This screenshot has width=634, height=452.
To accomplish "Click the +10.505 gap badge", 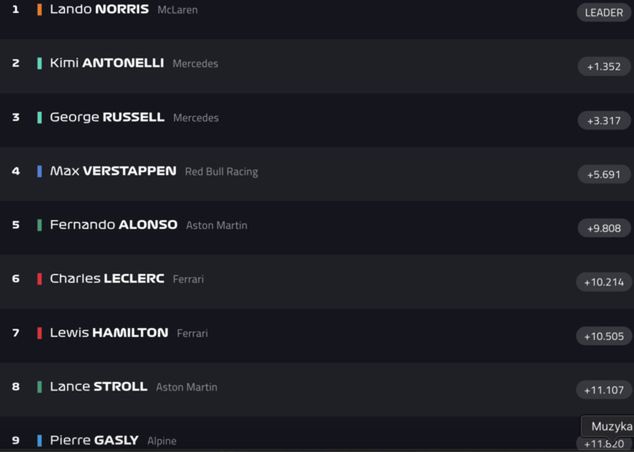I will (x=604, y=336).
